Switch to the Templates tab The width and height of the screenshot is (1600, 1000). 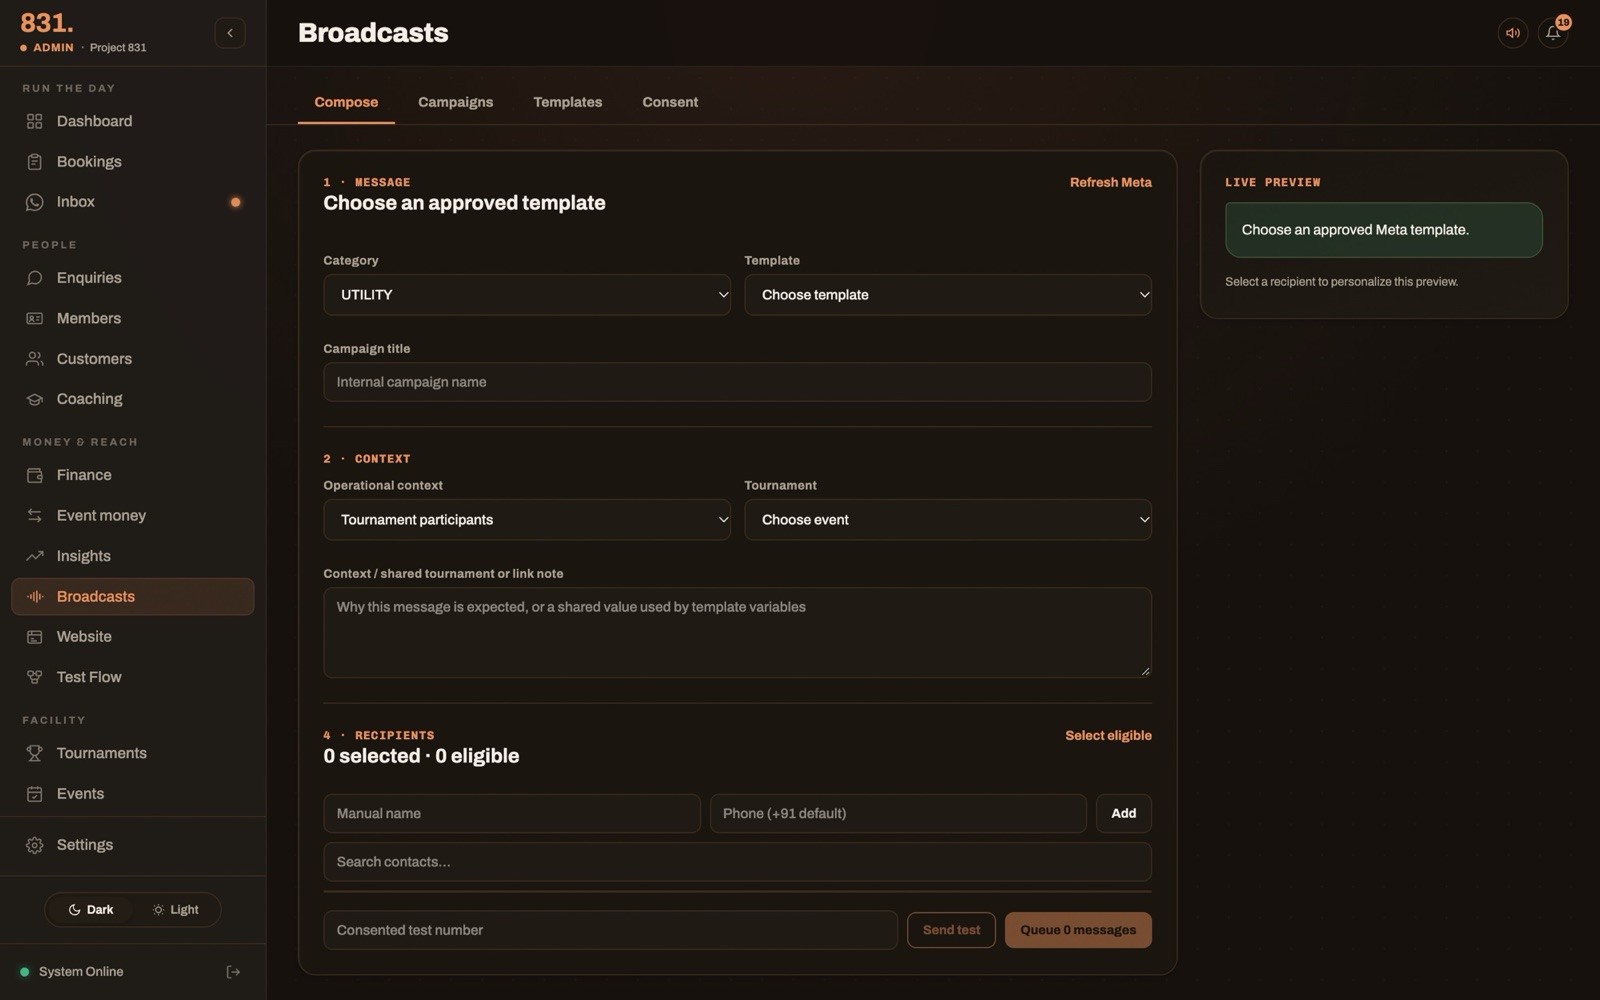click(x=567, y=102)
